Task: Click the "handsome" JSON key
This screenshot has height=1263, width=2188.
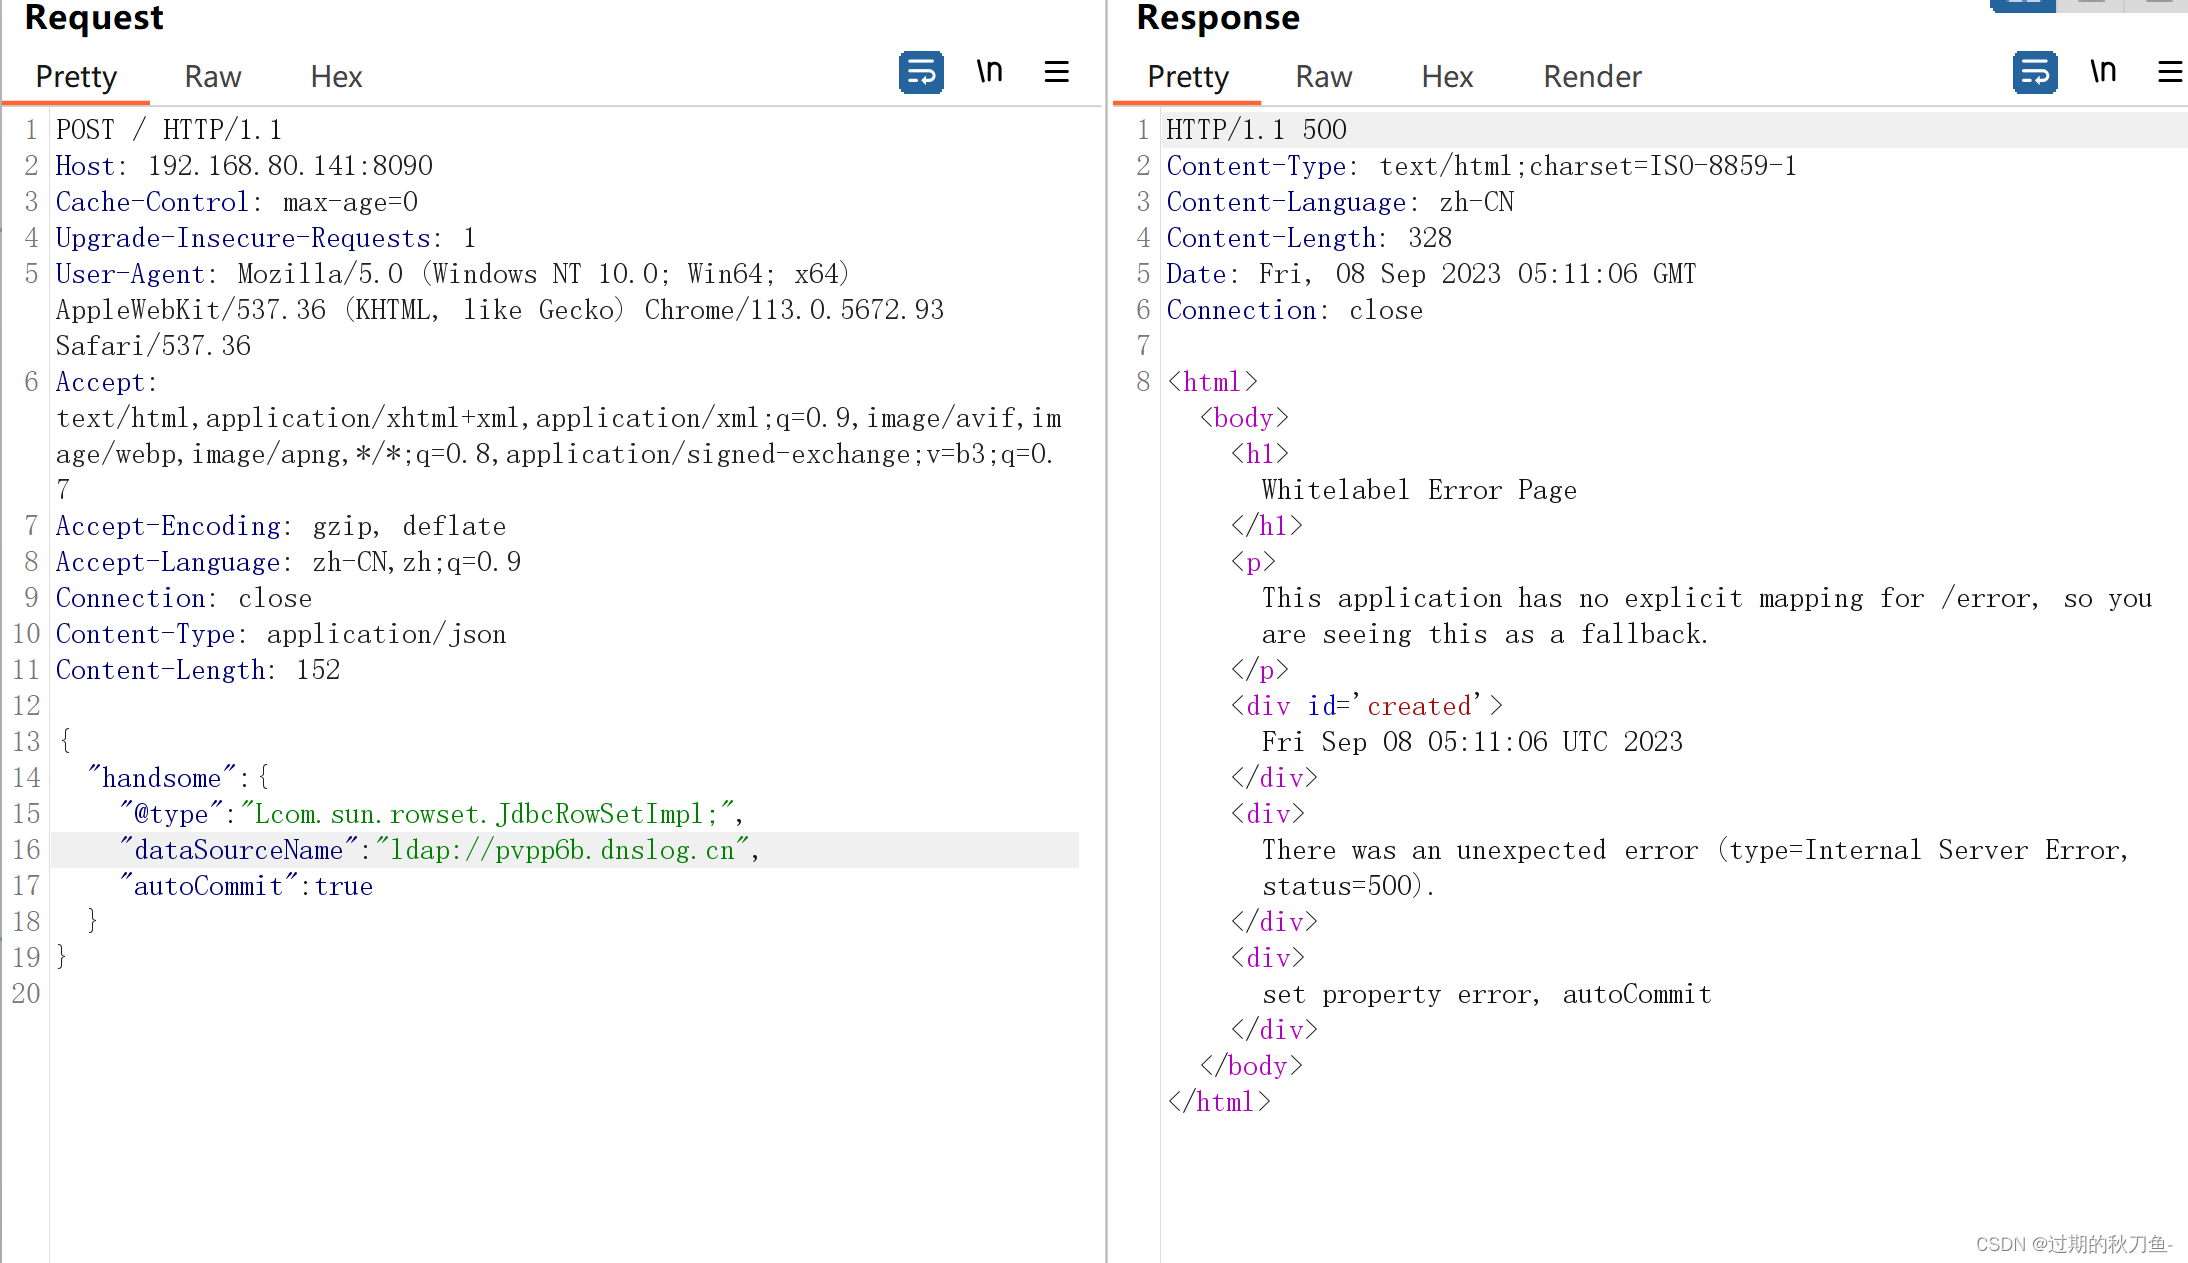Action: coord(161,778)
